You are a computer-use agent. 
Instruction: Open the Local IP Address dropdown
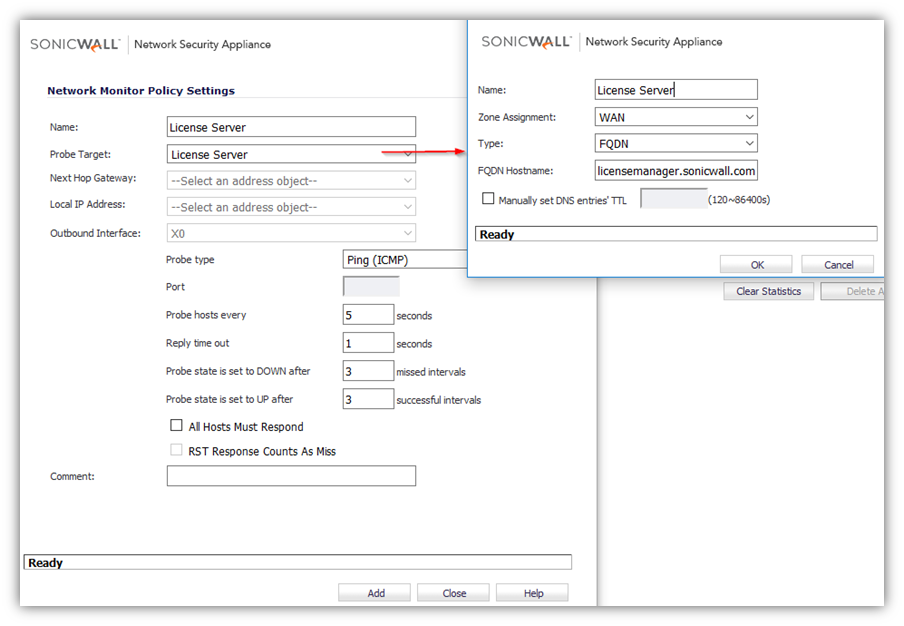click(x=291, y=207)
